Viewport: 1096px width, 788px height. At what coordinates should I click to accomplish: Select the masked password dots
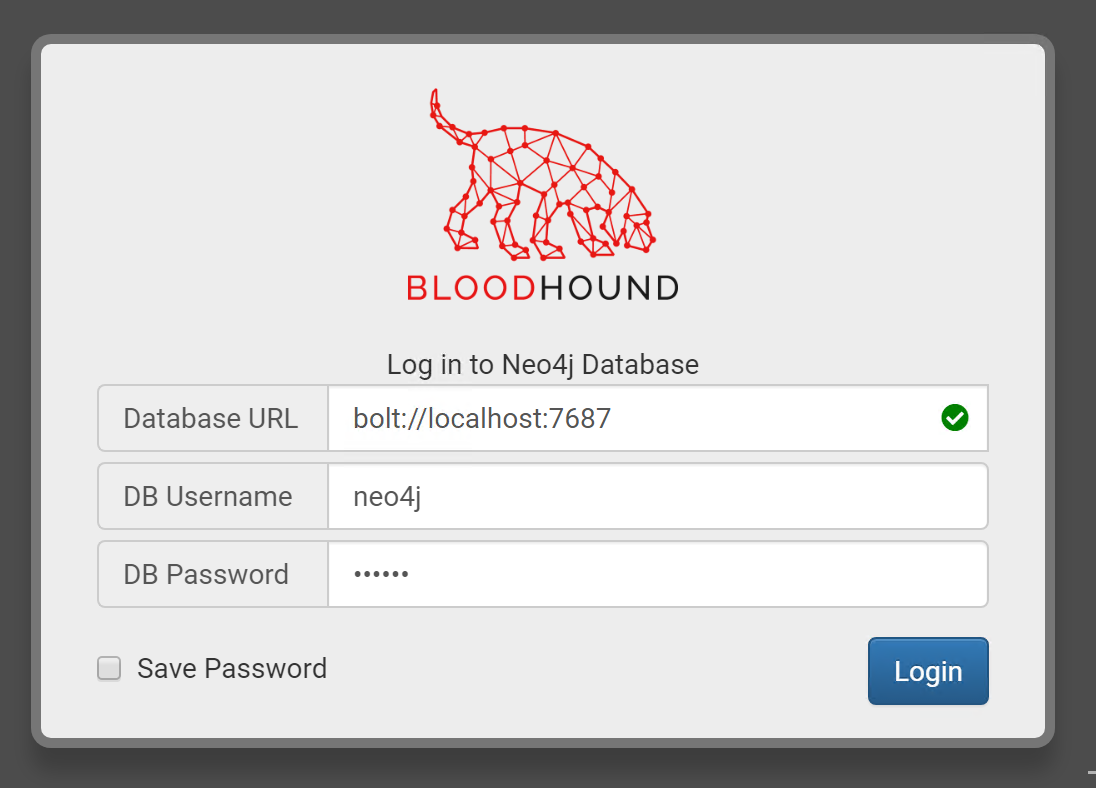click(x=380, y=574)
